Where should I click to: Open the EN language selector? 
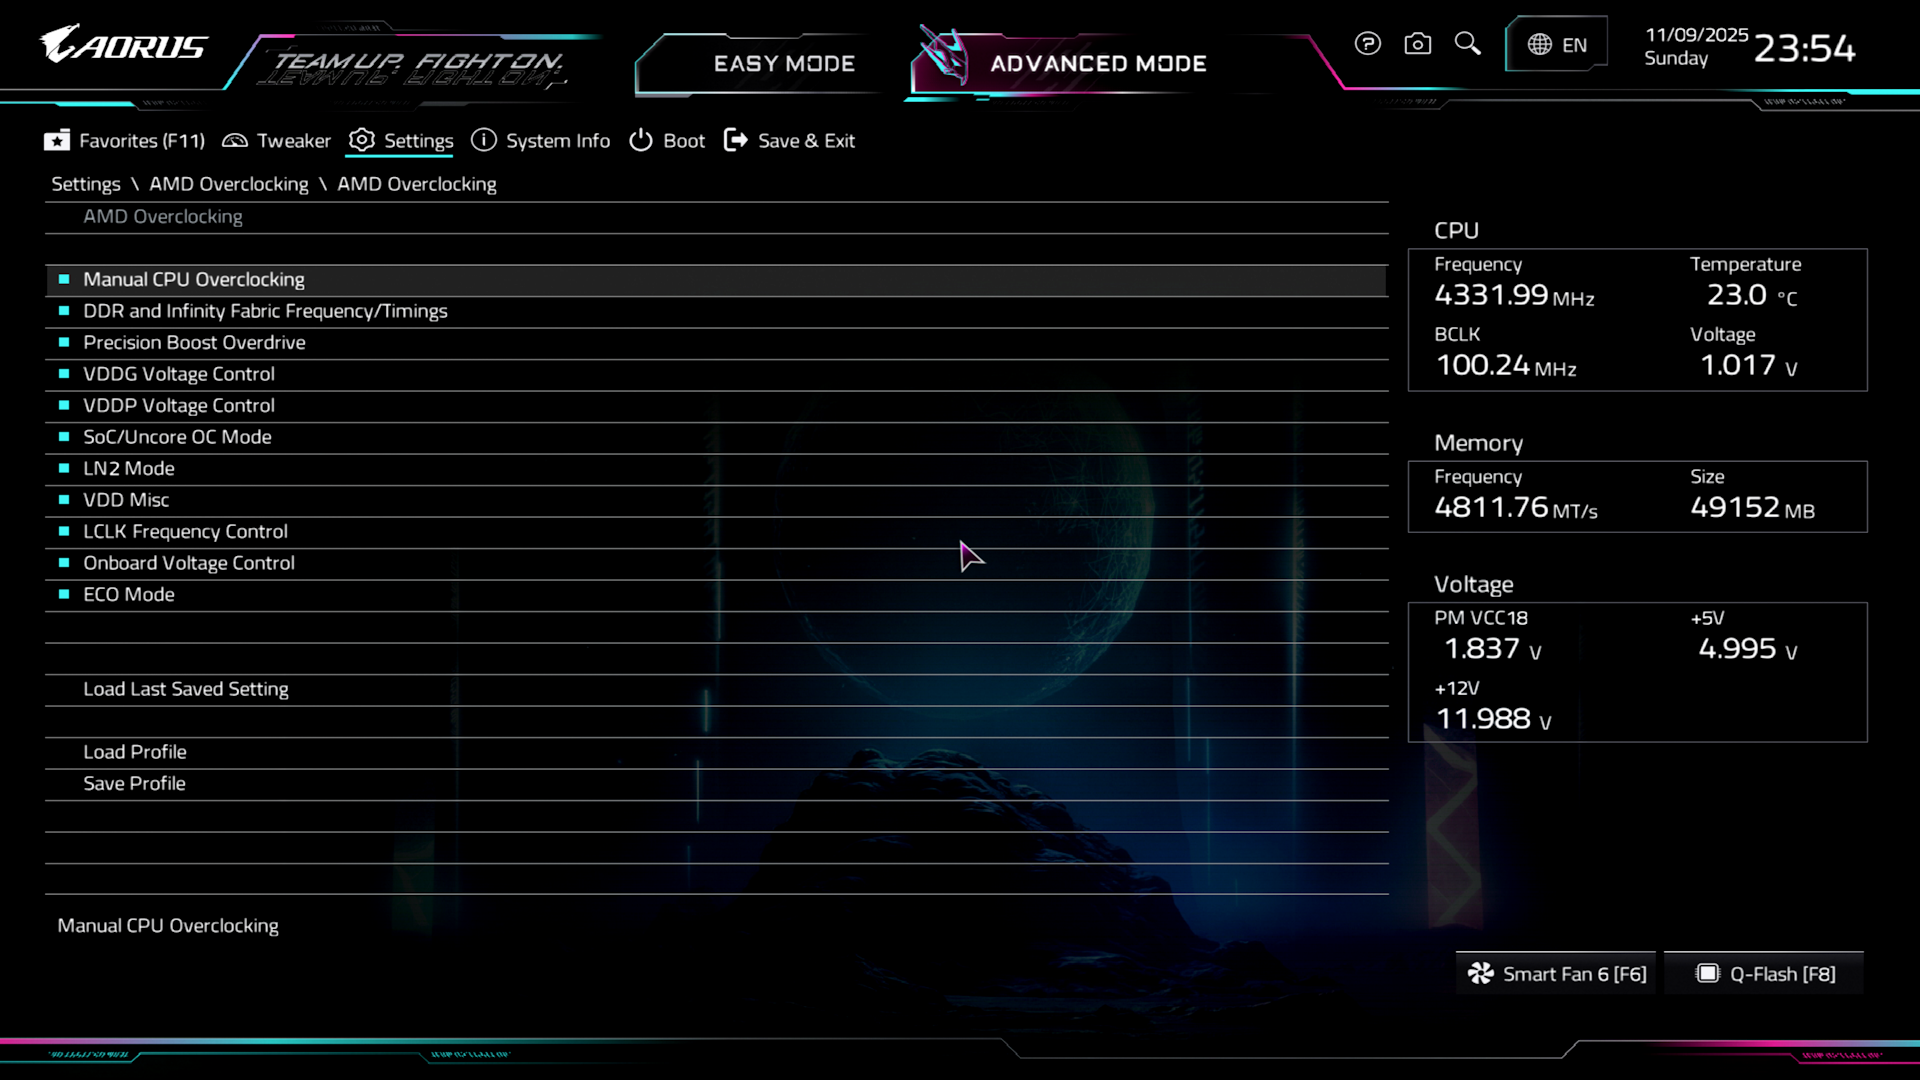(1556, 45)
